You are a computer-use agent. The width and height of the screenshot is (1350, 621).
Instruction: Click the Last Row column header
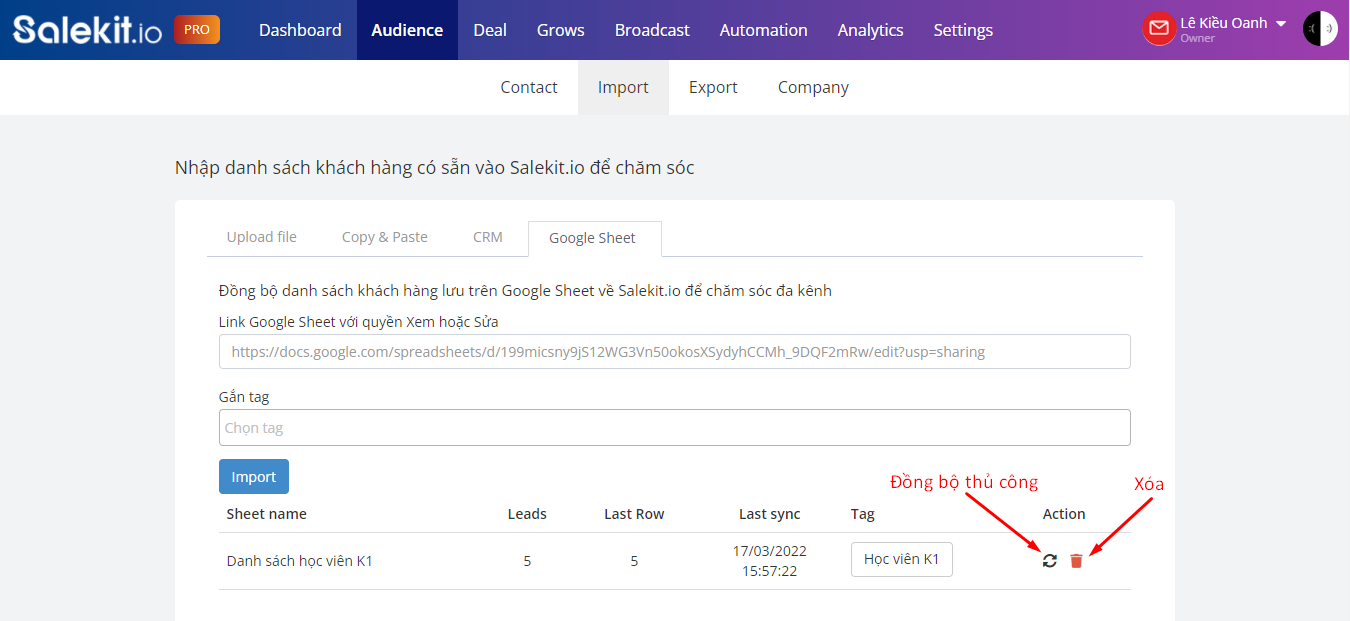(x=634, y=514)
